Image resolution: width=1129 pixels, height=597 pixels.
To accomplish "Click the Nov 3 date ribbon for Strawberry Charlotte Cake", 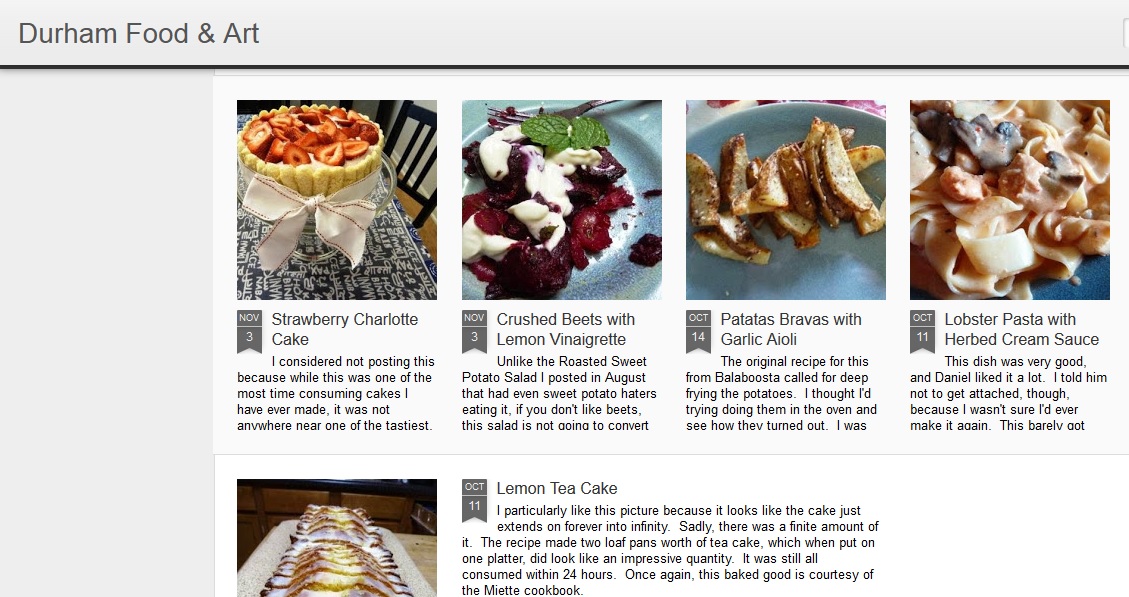I will tap(249, 331).
